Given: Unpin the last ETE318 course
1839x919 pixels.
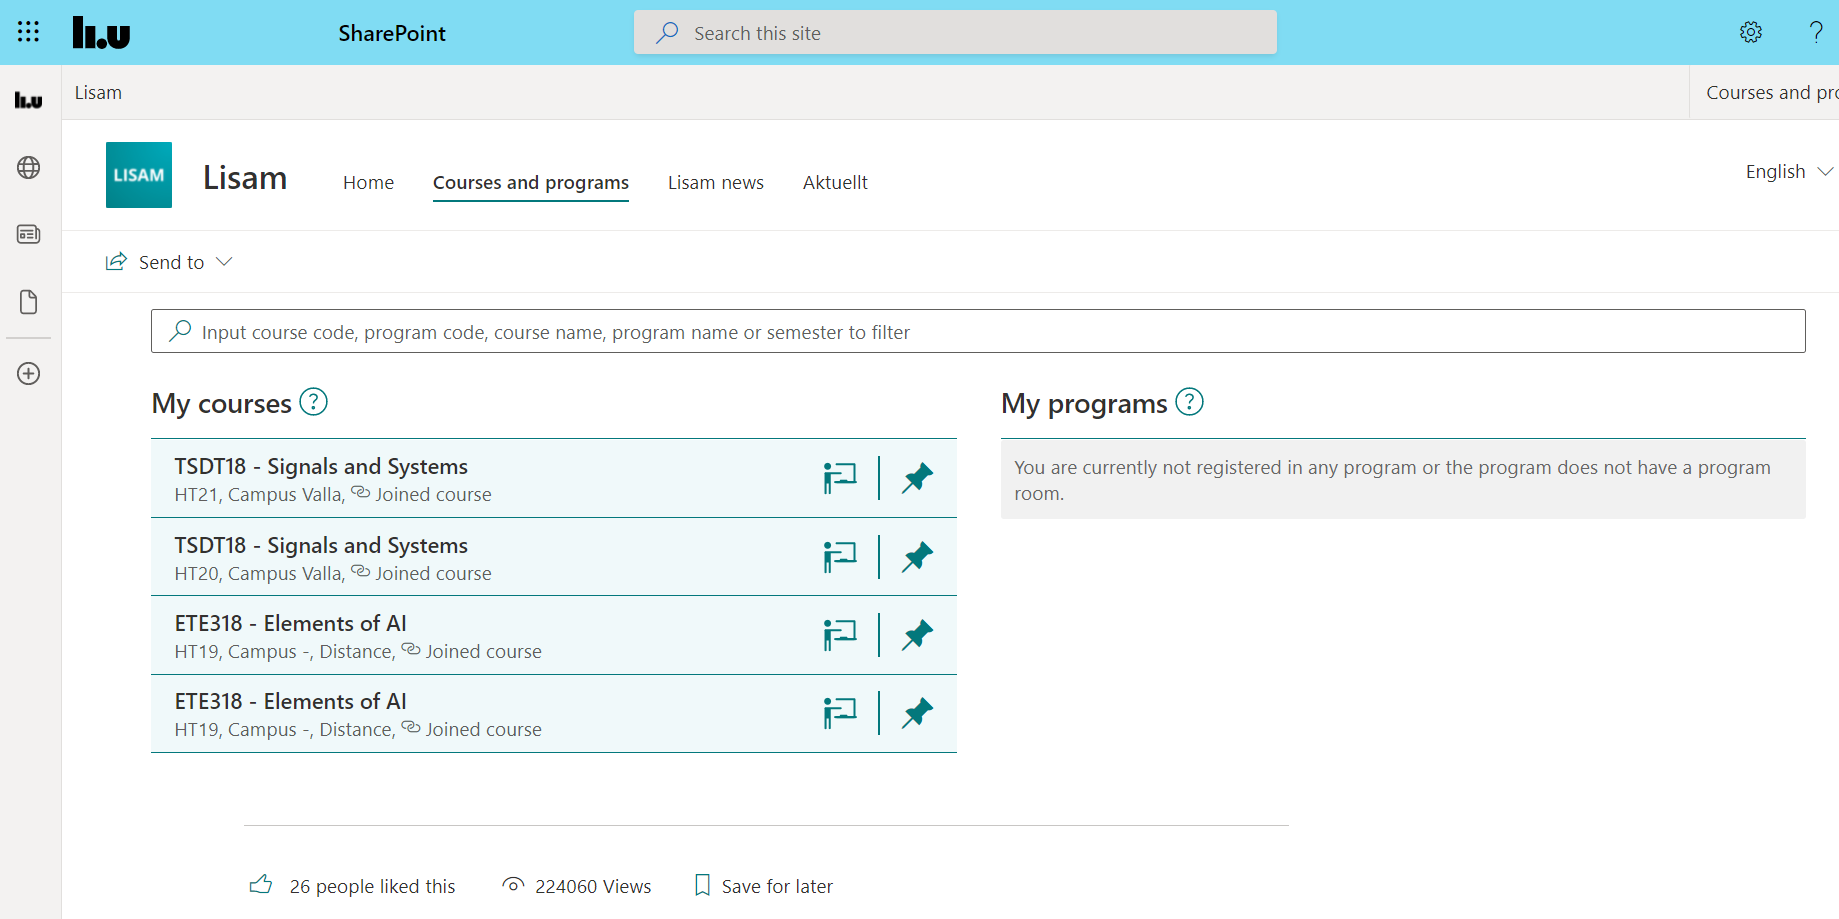Looking at the screenshot, I should click(x=917, y=713).
